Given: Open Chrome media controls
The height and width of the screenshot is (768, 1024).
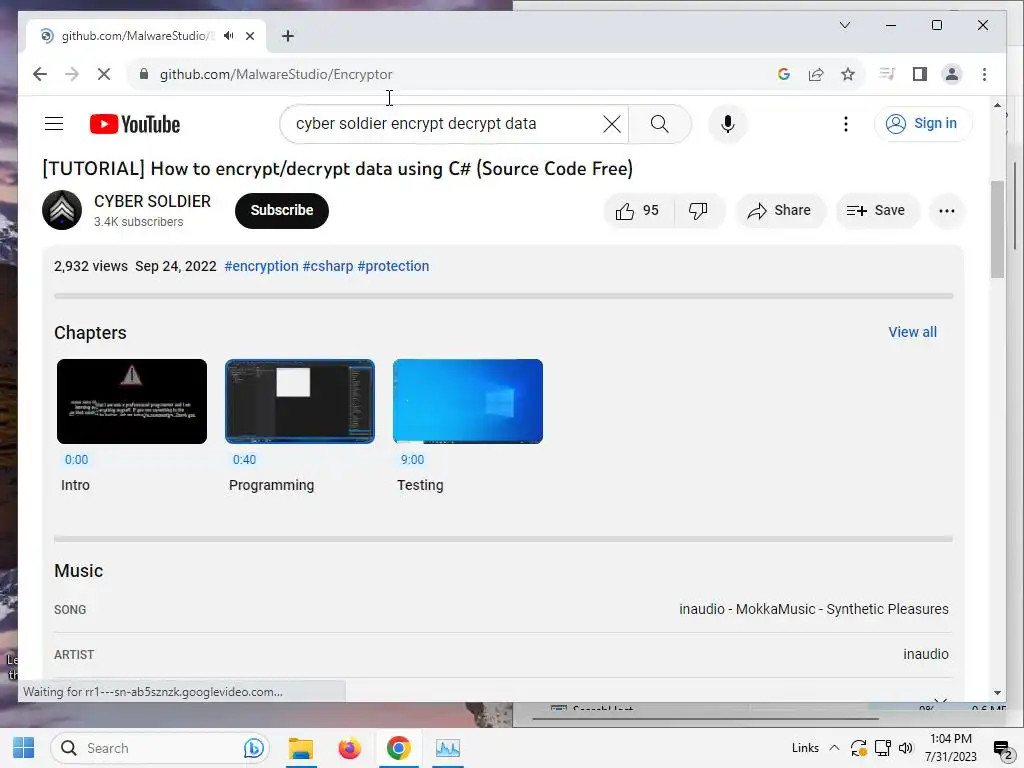Looking at the screenshot, I should 887,74.
